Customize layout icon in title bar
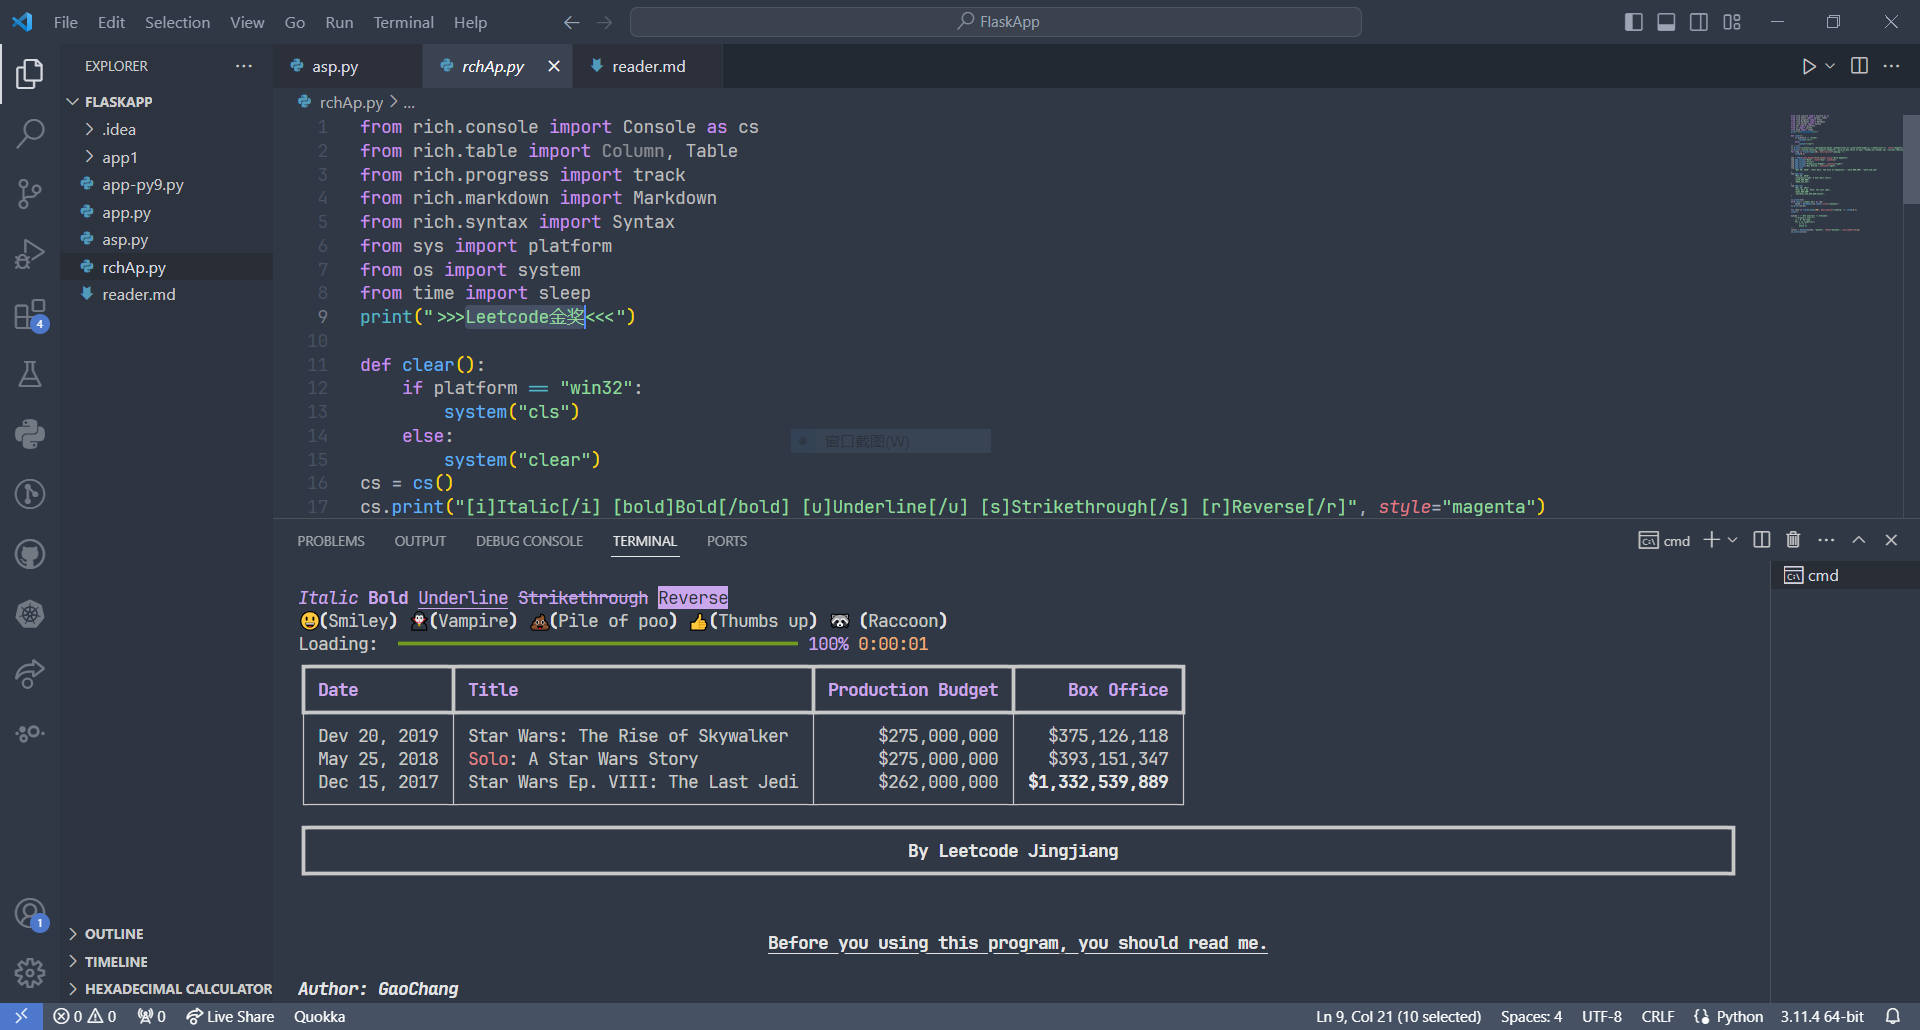The image size is (1920, 1030). [1732, 22]
